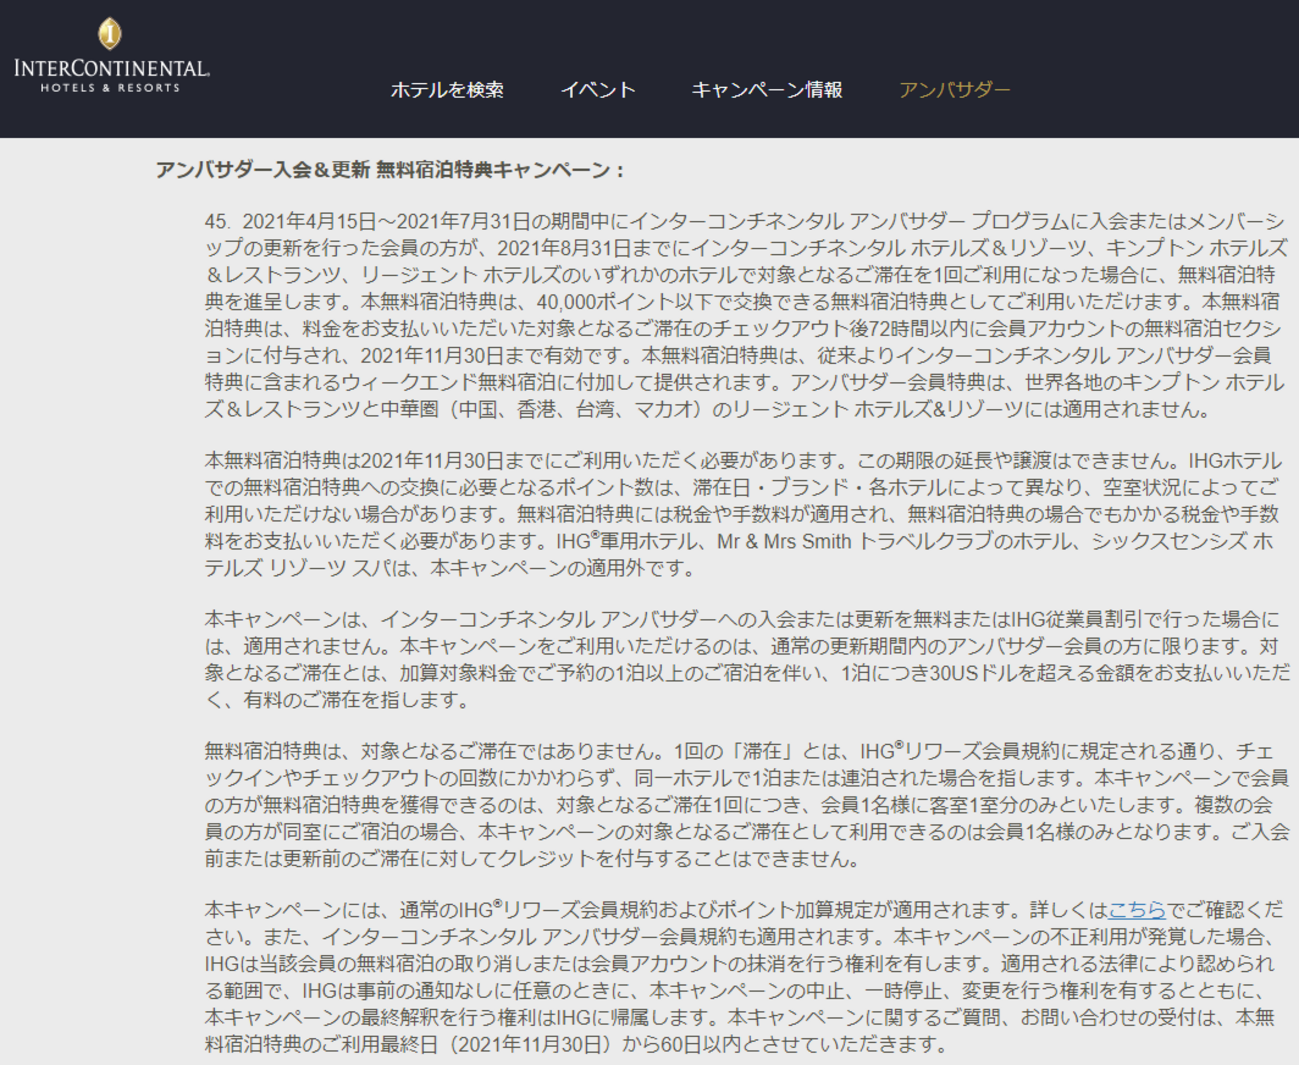Open the イベント menu item

[598, 90]
